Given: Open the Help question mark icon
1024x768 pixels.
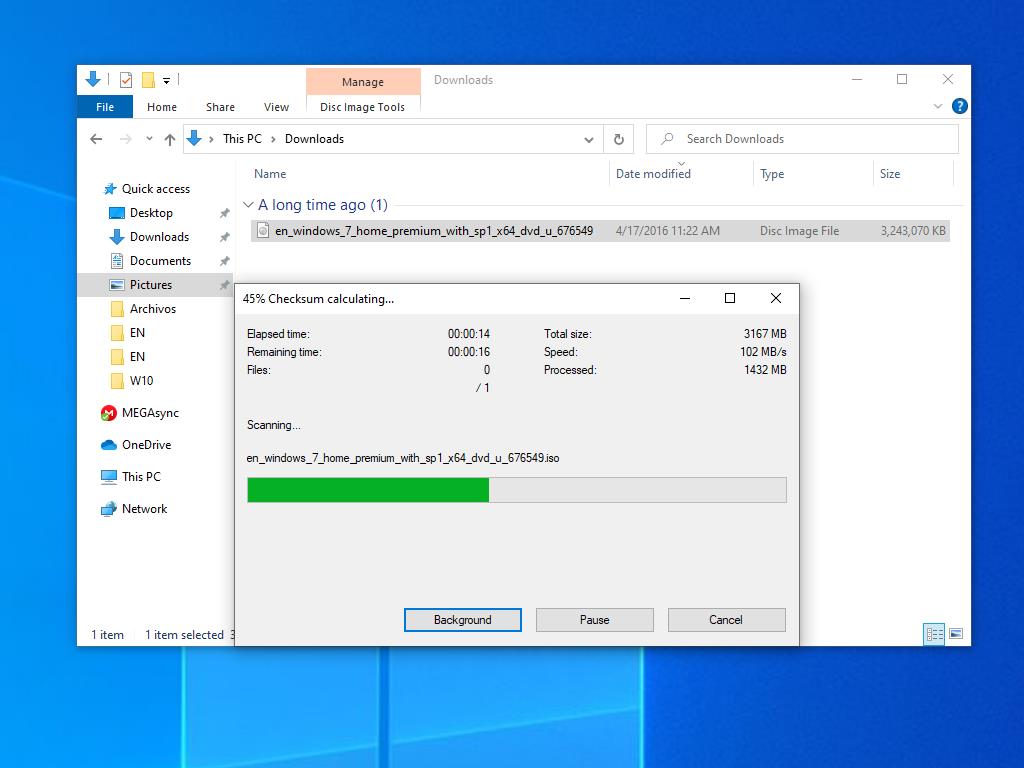Looking at the screenshot, I should 959,106.
